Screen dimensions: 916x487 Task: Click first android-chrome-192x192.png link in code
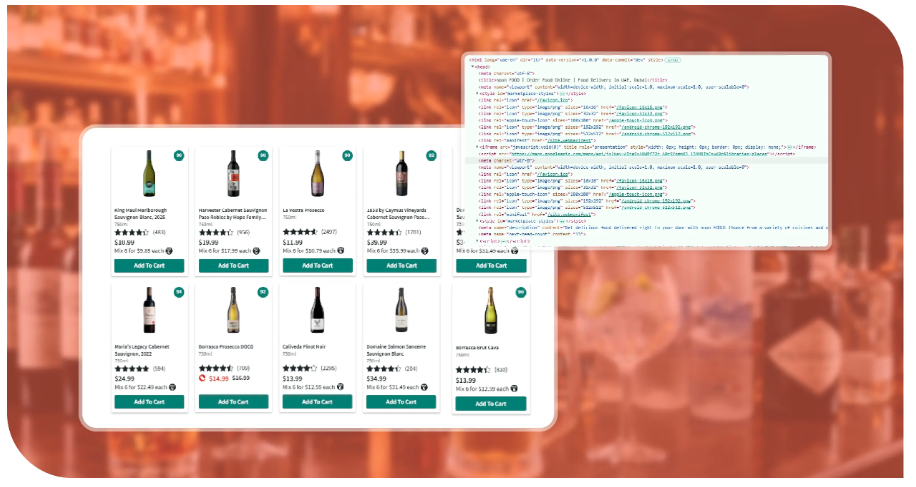click(x=657, y=127)
